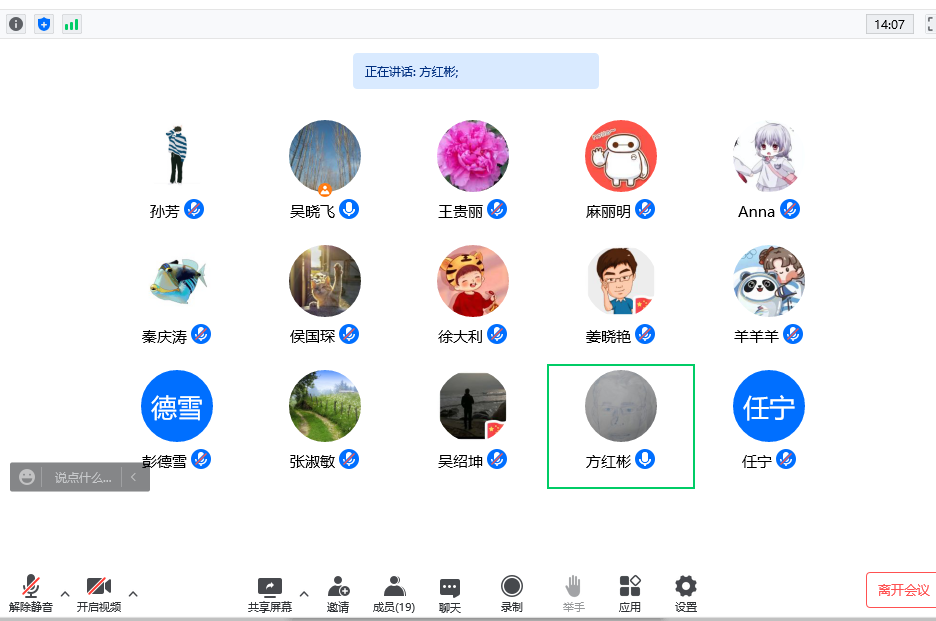Expand share options arrow next to 共享屏幕

304,594
